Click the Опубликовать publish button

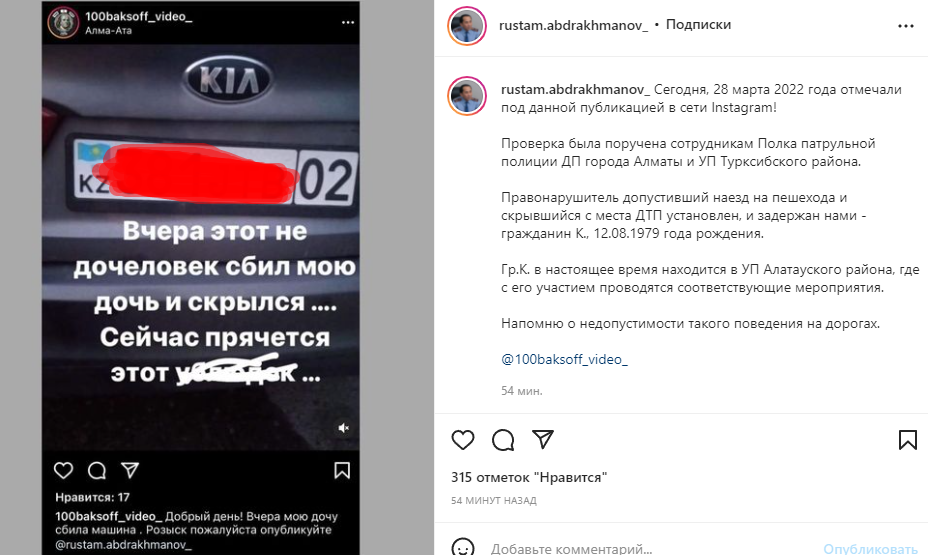coord(871,548)
